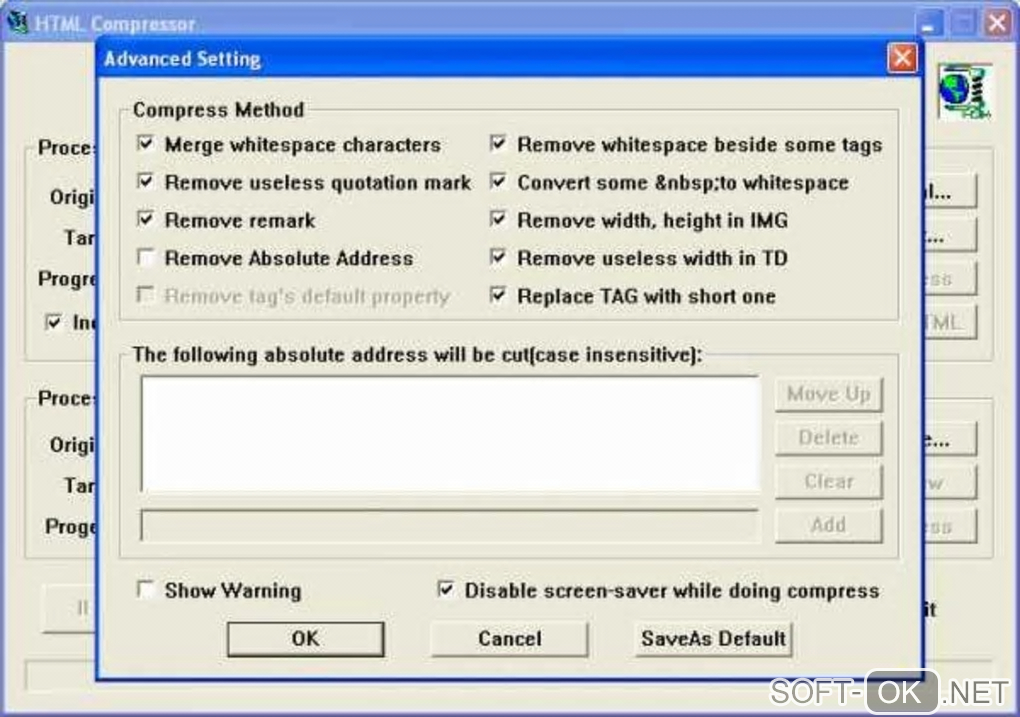Toggle Replace TAG with short one
This screenshot has height=717, width=1020.
pos(498,295)
